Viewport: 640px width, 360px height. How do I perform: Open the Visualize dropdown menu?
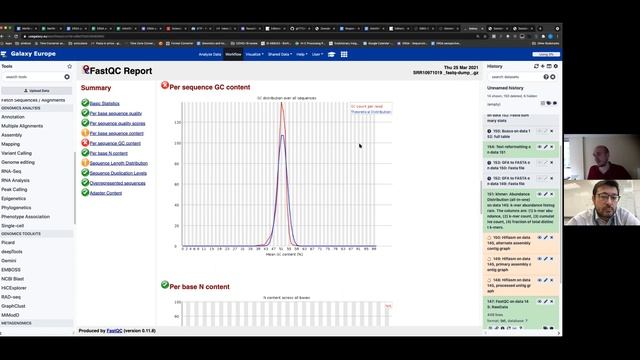click(x=254, y=54)
